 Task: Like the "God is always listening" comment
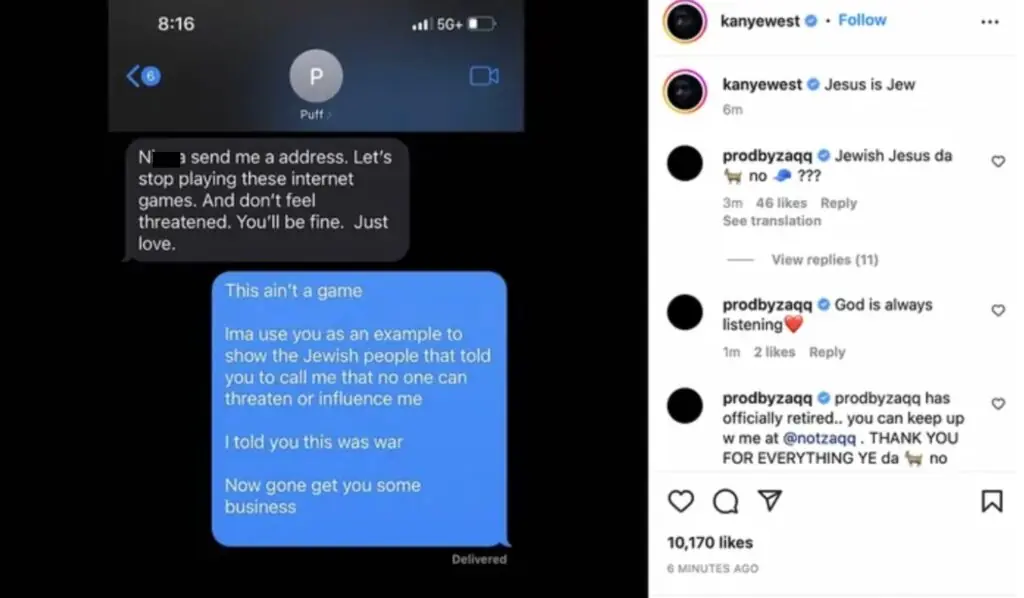(x=998, y=310)
